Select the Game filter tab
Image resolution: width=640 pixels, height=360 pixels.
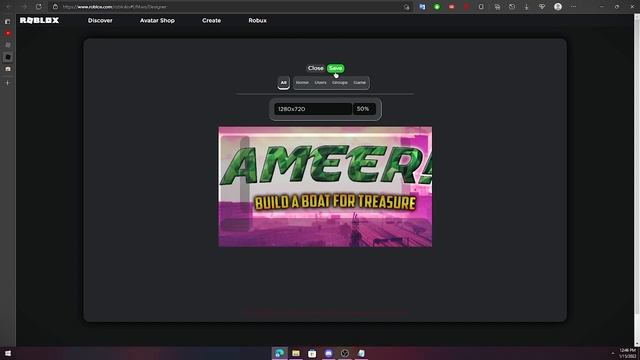360,82
